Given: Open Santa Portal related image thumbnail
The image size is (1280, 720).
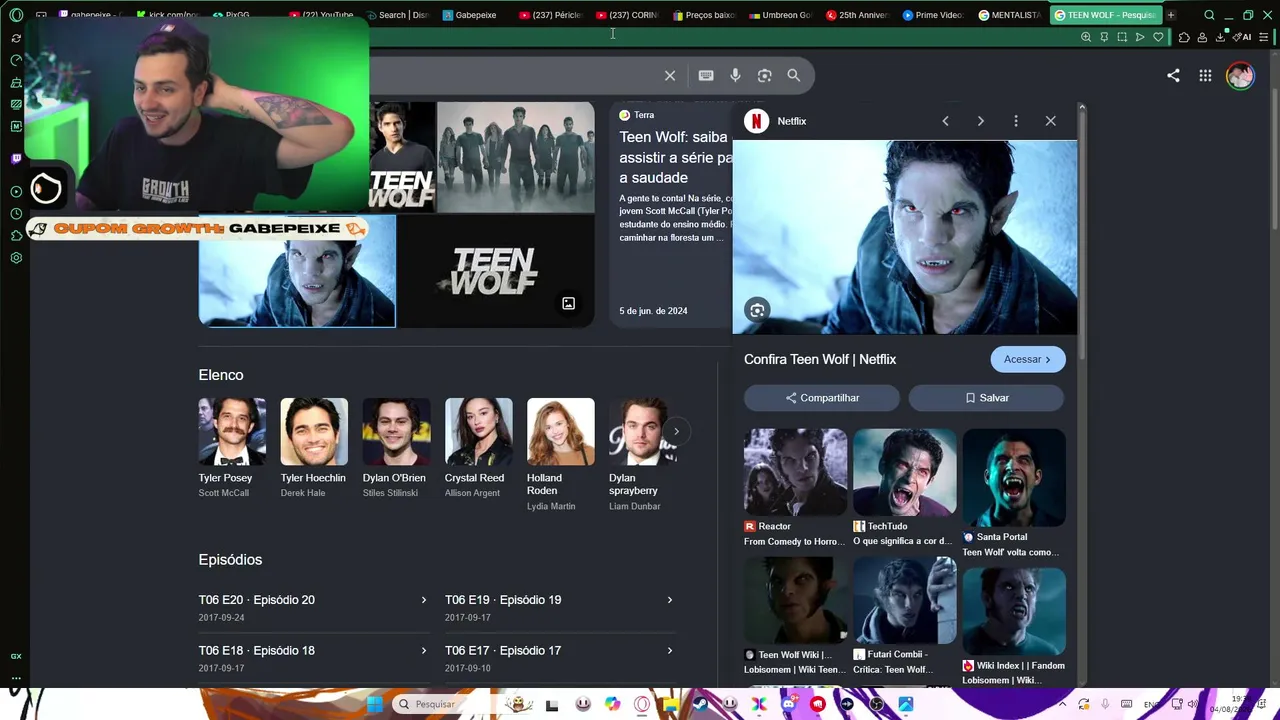Looking at the screenshot, I should pos(1014,478).
